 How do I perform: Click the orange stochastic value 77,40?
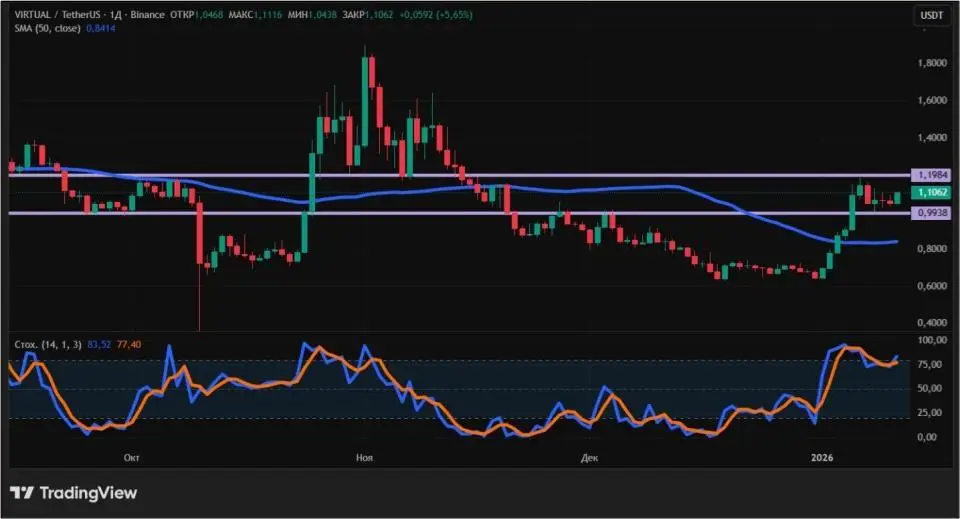[x=128, y=344]
